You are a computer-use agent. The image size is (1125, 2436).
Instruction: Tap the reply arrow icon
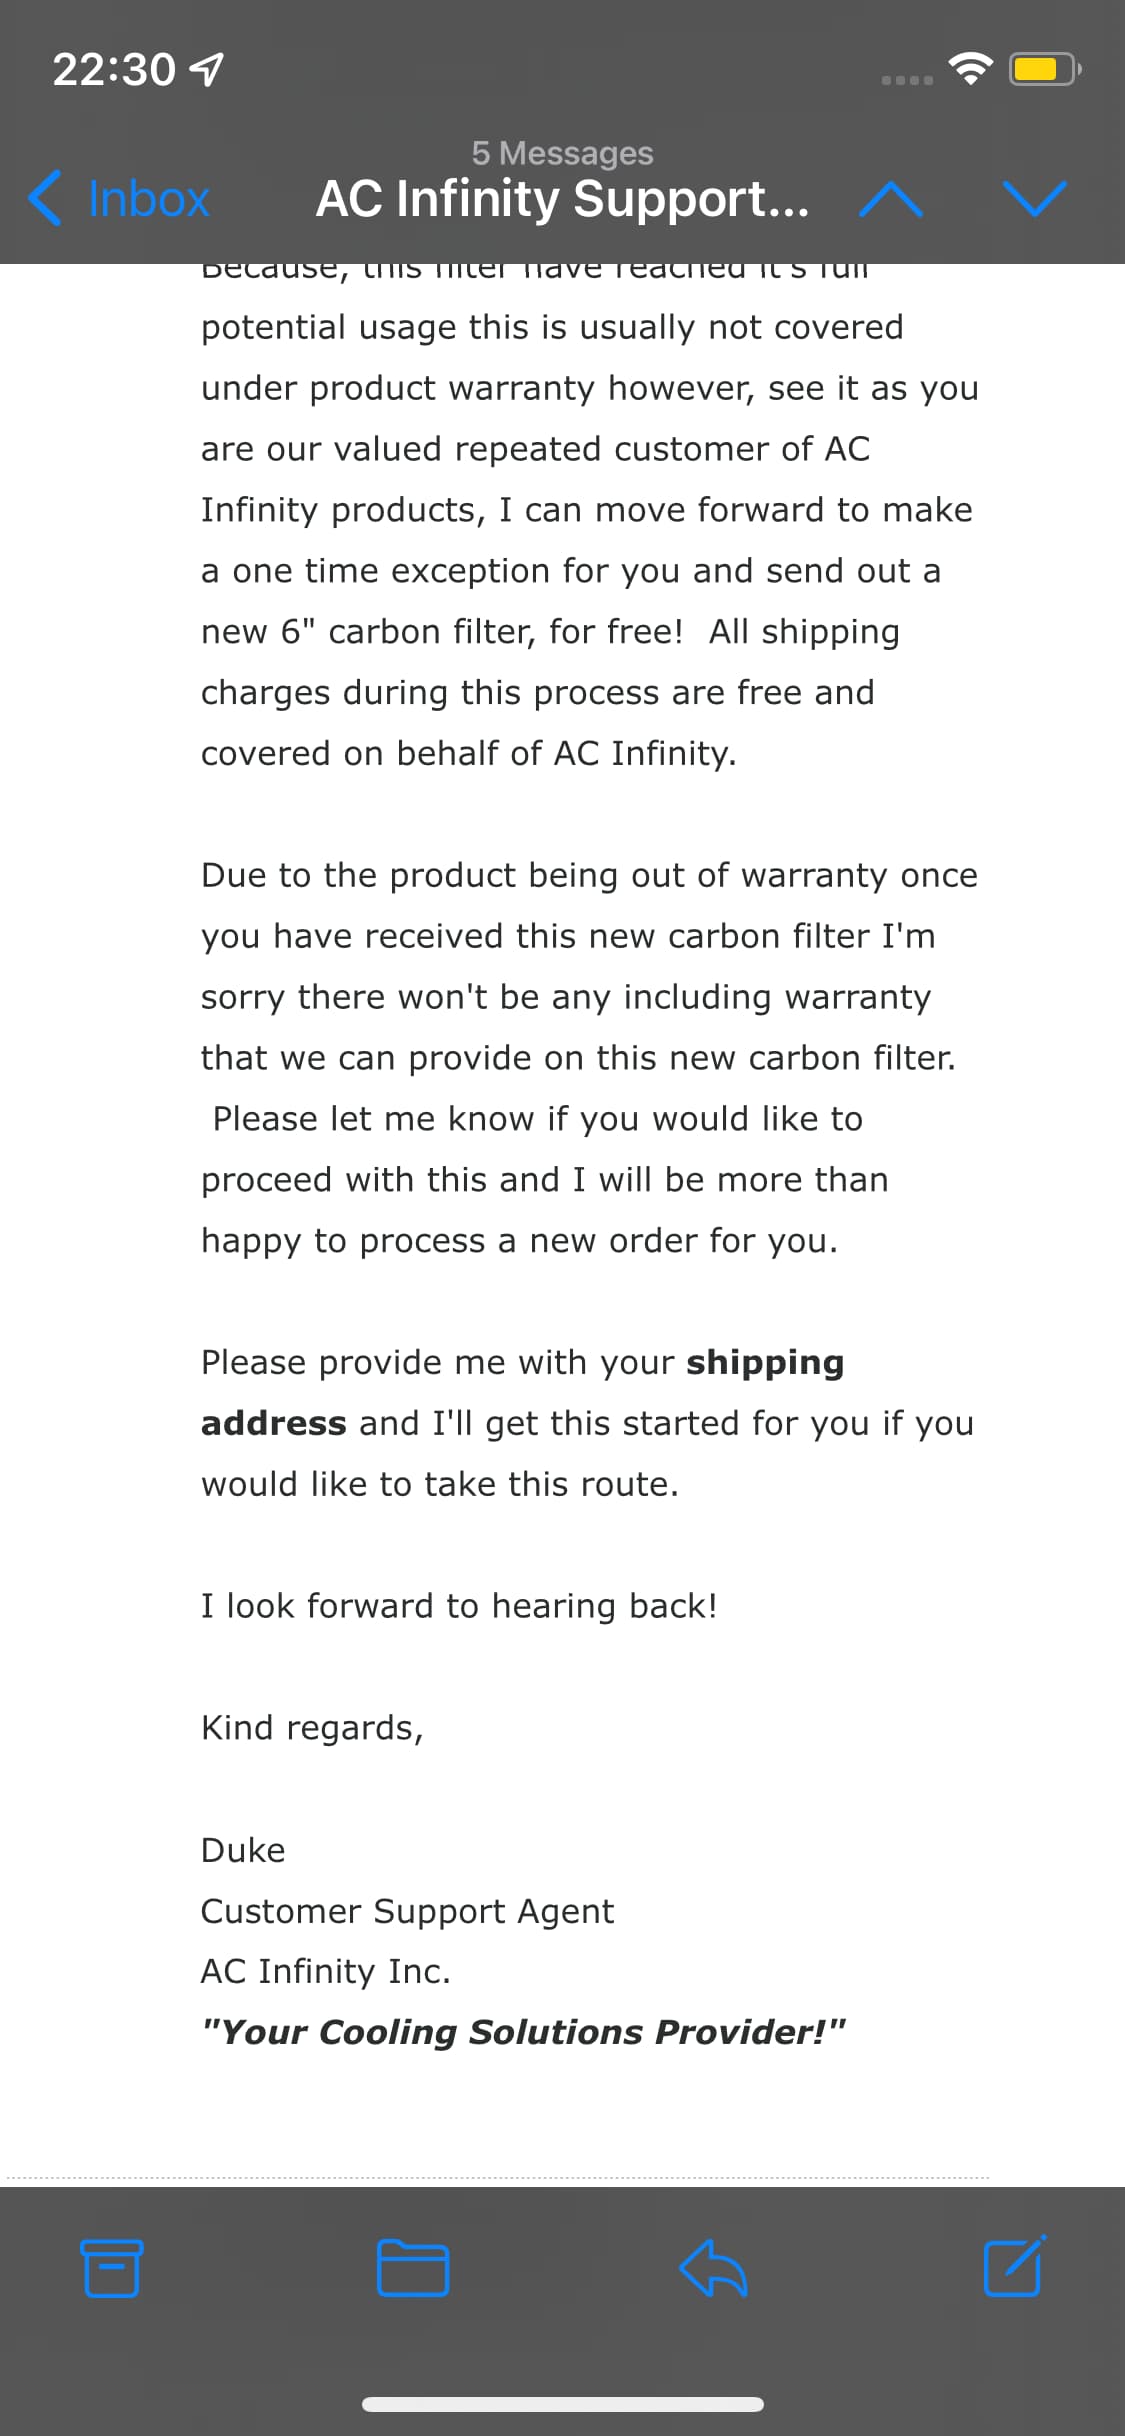[x=713, y=2267]
